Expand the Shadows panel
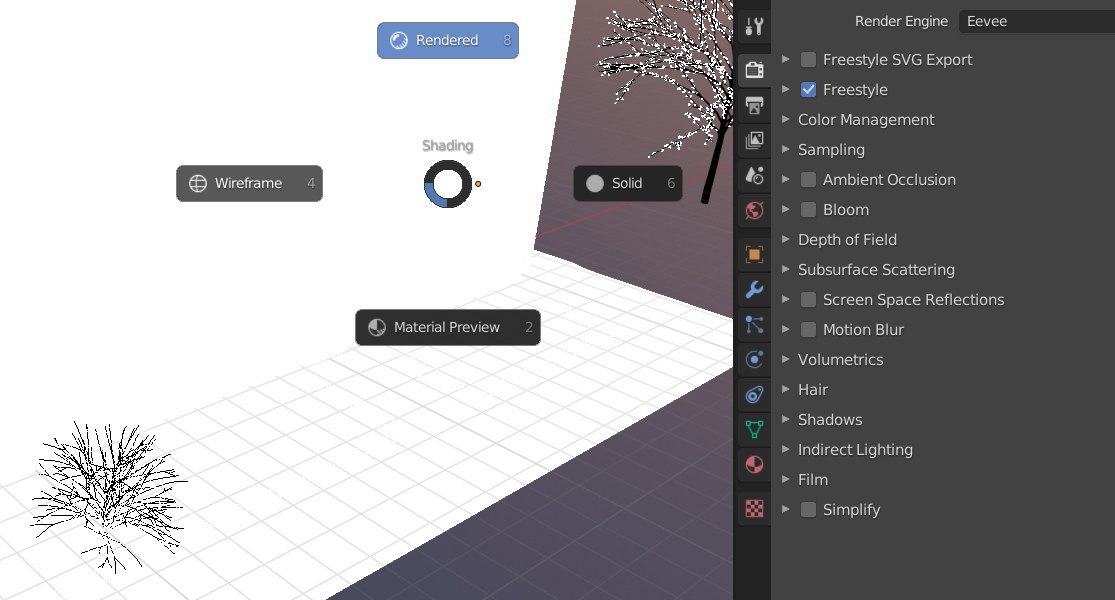Image resolution: width=1115 pixels, height=600 pixels. pyautogui.click(x=786, y=419)
